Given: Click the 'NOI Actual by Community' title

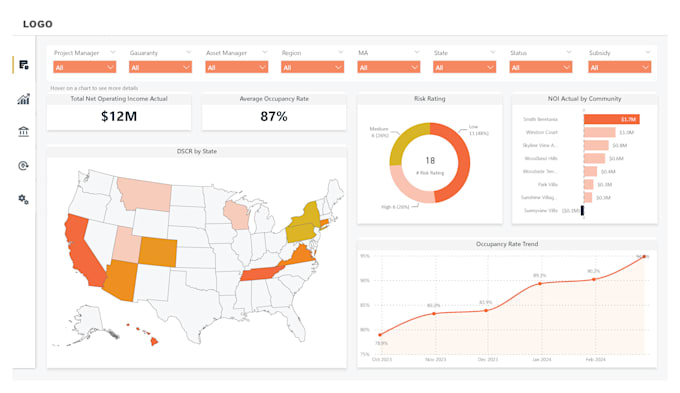Looking at the screenshot, I should coord(584,98).
